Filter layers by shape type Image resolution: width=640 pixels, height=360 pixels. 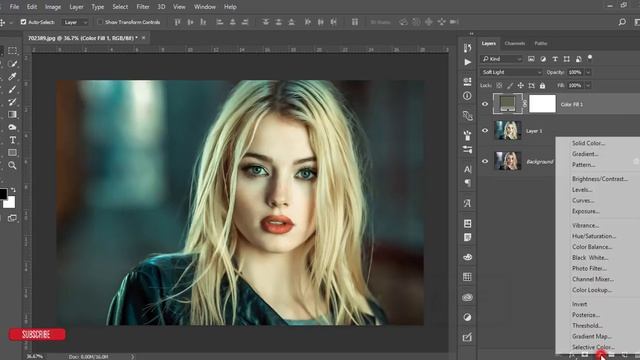point(567,59)
